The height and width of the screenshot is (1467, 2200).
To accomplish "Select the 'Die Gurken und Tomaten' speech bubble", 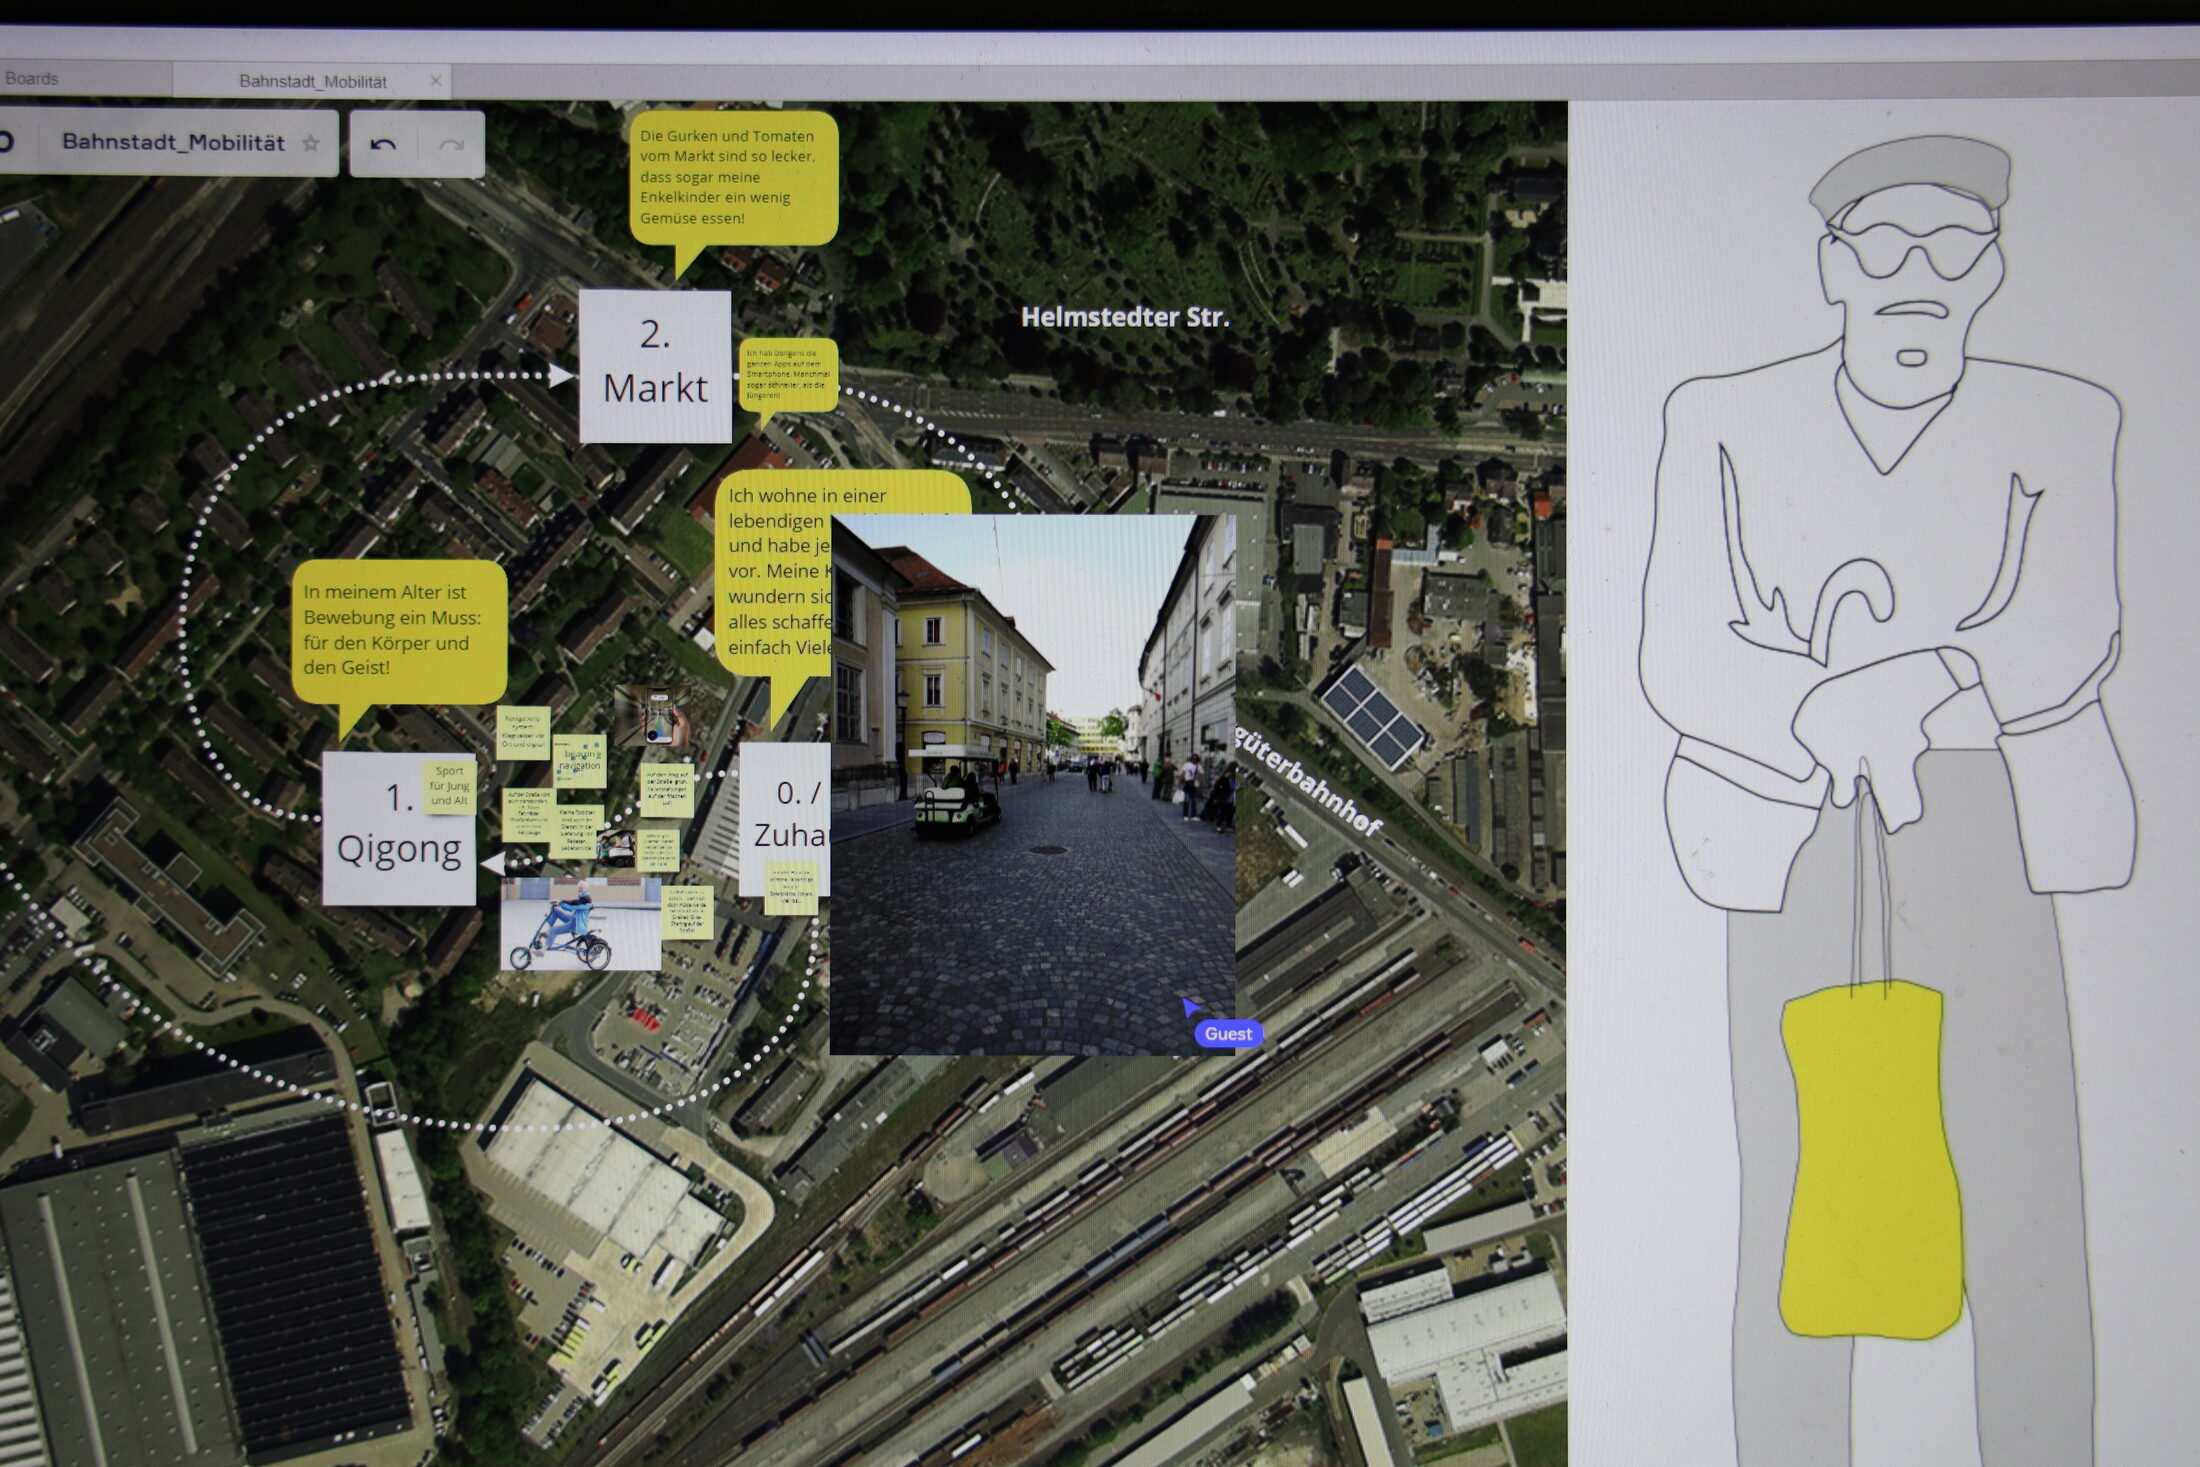I will point(733,187).
